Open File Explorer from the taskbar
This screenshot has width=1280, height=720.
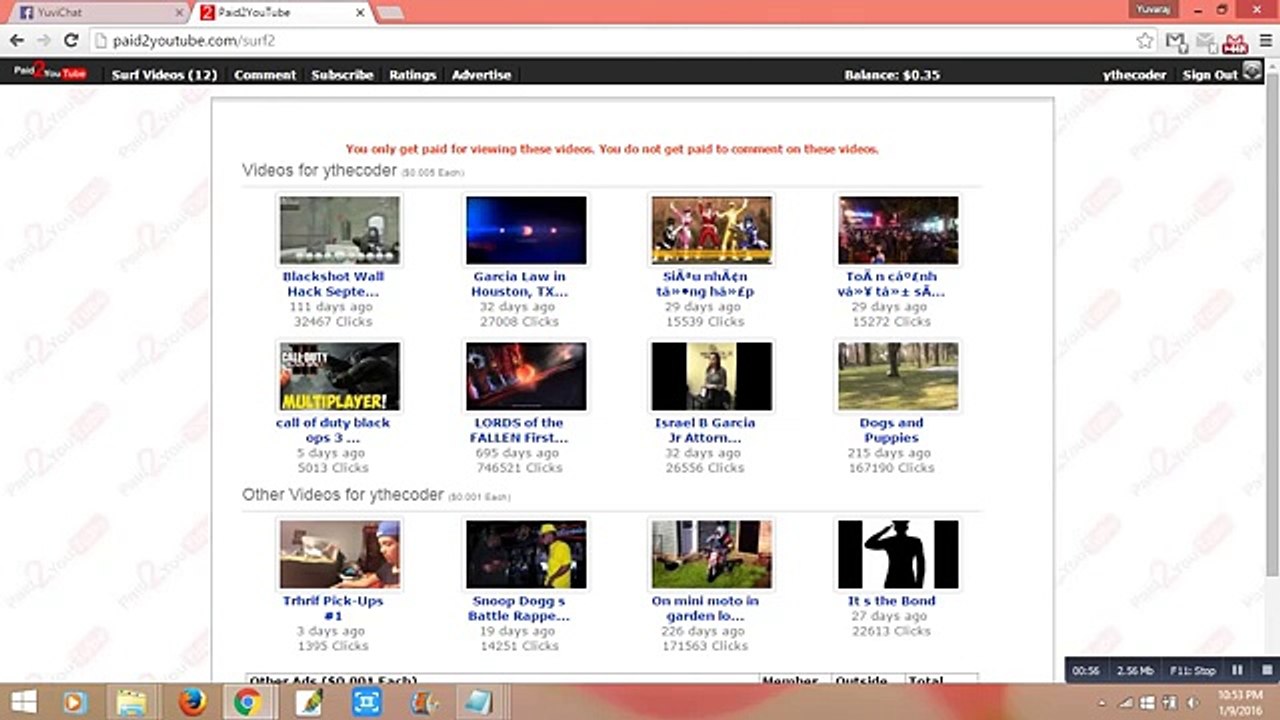tap(132, 702)
